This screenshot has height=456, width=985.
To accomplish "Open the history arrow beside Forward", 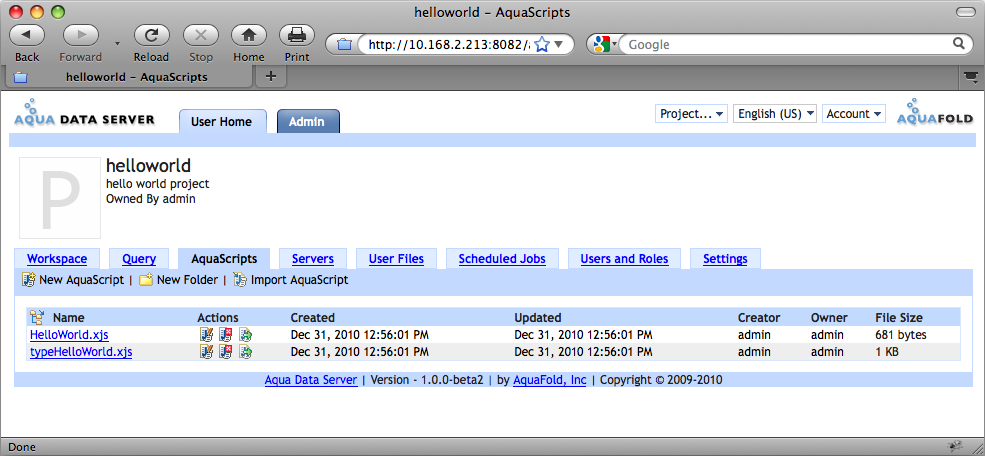I will click(x=117, y=43).
